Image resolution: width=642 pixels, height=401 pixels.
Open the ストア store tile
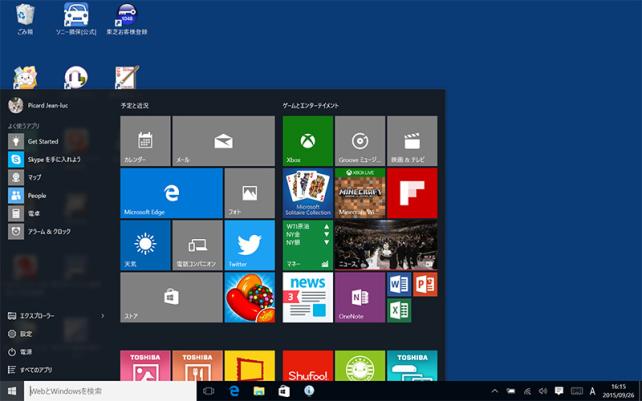tap(172, 297)
